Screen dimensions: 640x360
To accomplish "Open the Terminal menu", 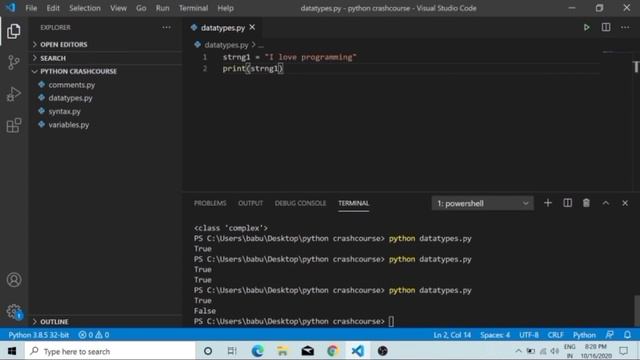I will pyautogui.click(x=193, y=8).
